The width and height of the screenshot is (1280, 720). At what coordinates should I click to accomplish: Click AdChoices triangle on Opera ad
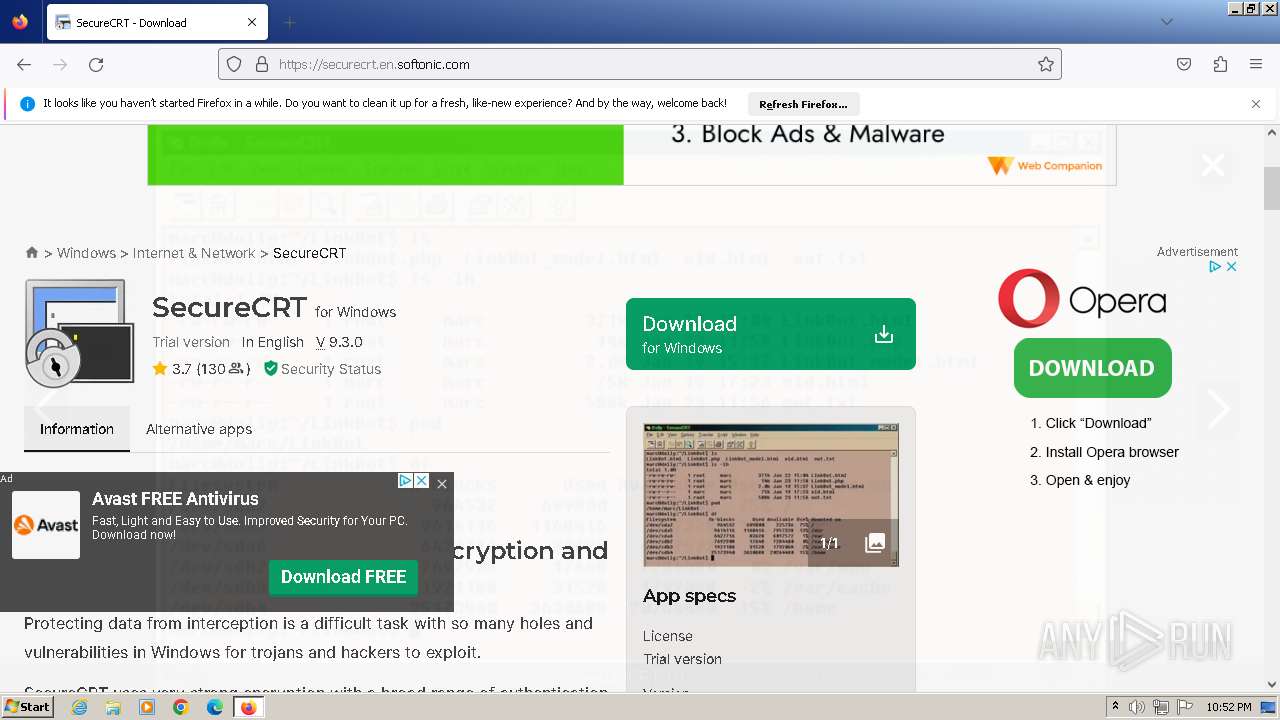pyautogui.click(x=1215, y=266)
